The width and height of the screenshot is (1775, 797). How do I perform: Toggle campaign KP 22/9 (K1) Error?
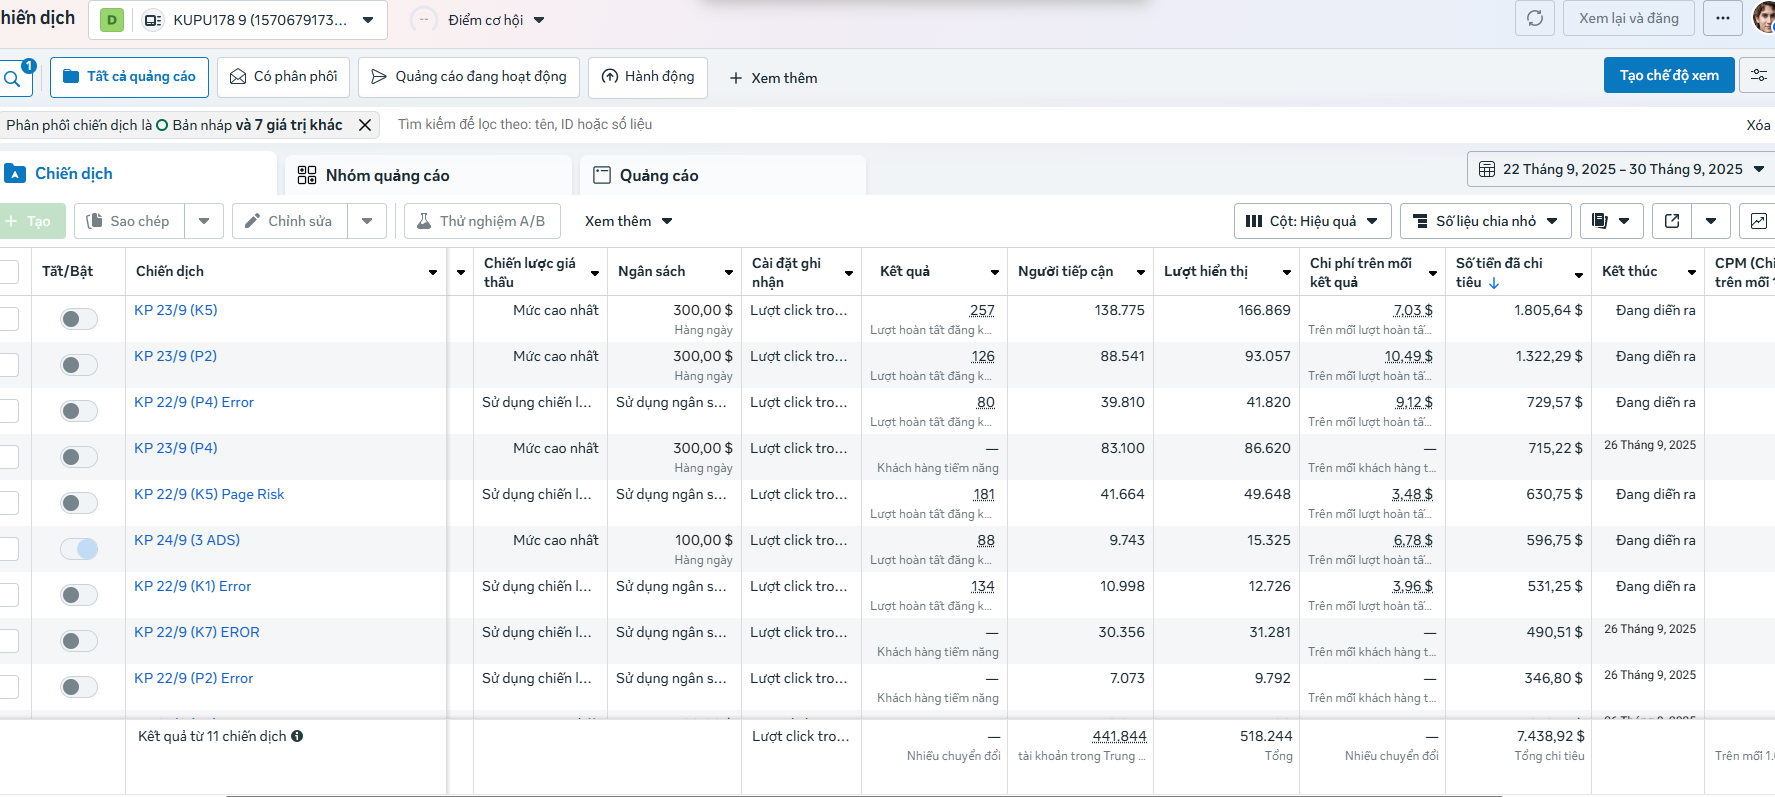79,595
